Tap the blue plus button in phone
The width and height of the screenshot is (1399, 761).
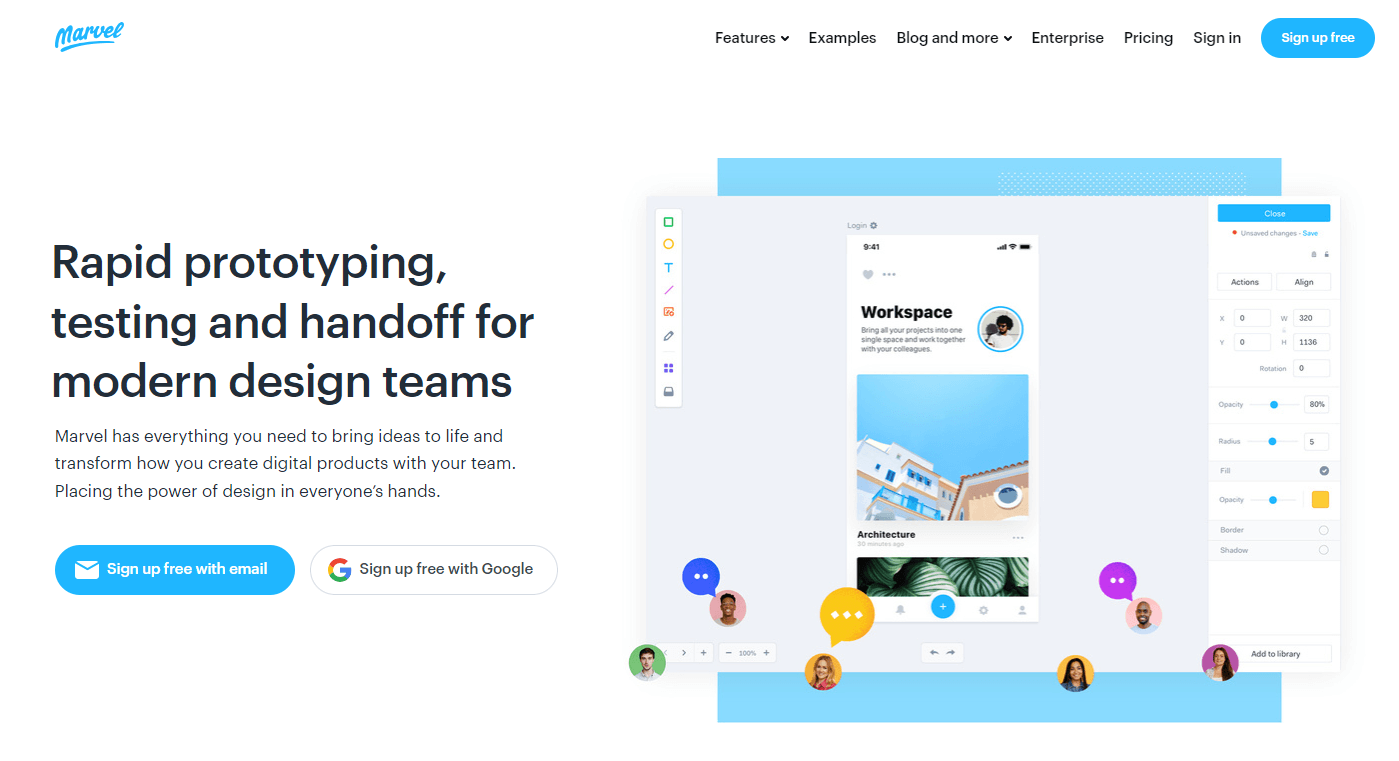click(x=943, y=606)
